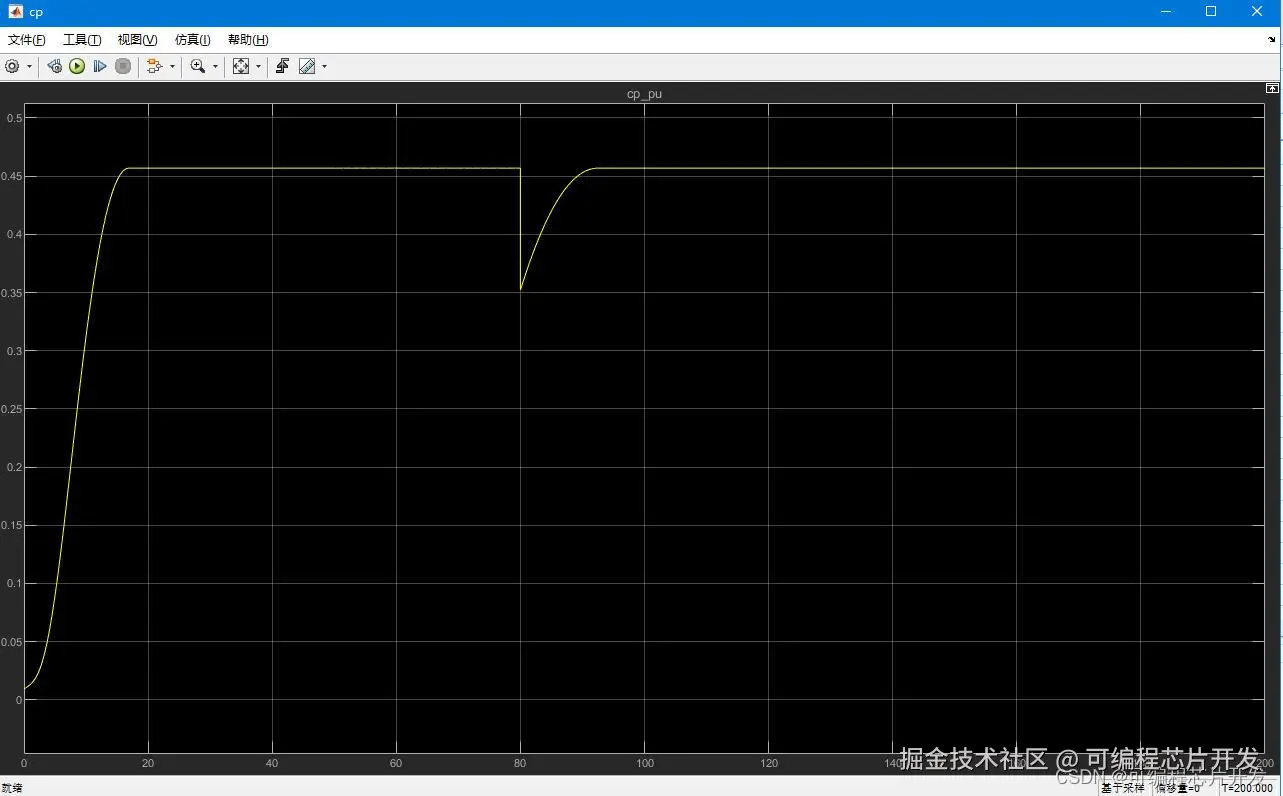Click the x-axis label 20
Screen dimensions: 1283x796
(x=148, y=763)
